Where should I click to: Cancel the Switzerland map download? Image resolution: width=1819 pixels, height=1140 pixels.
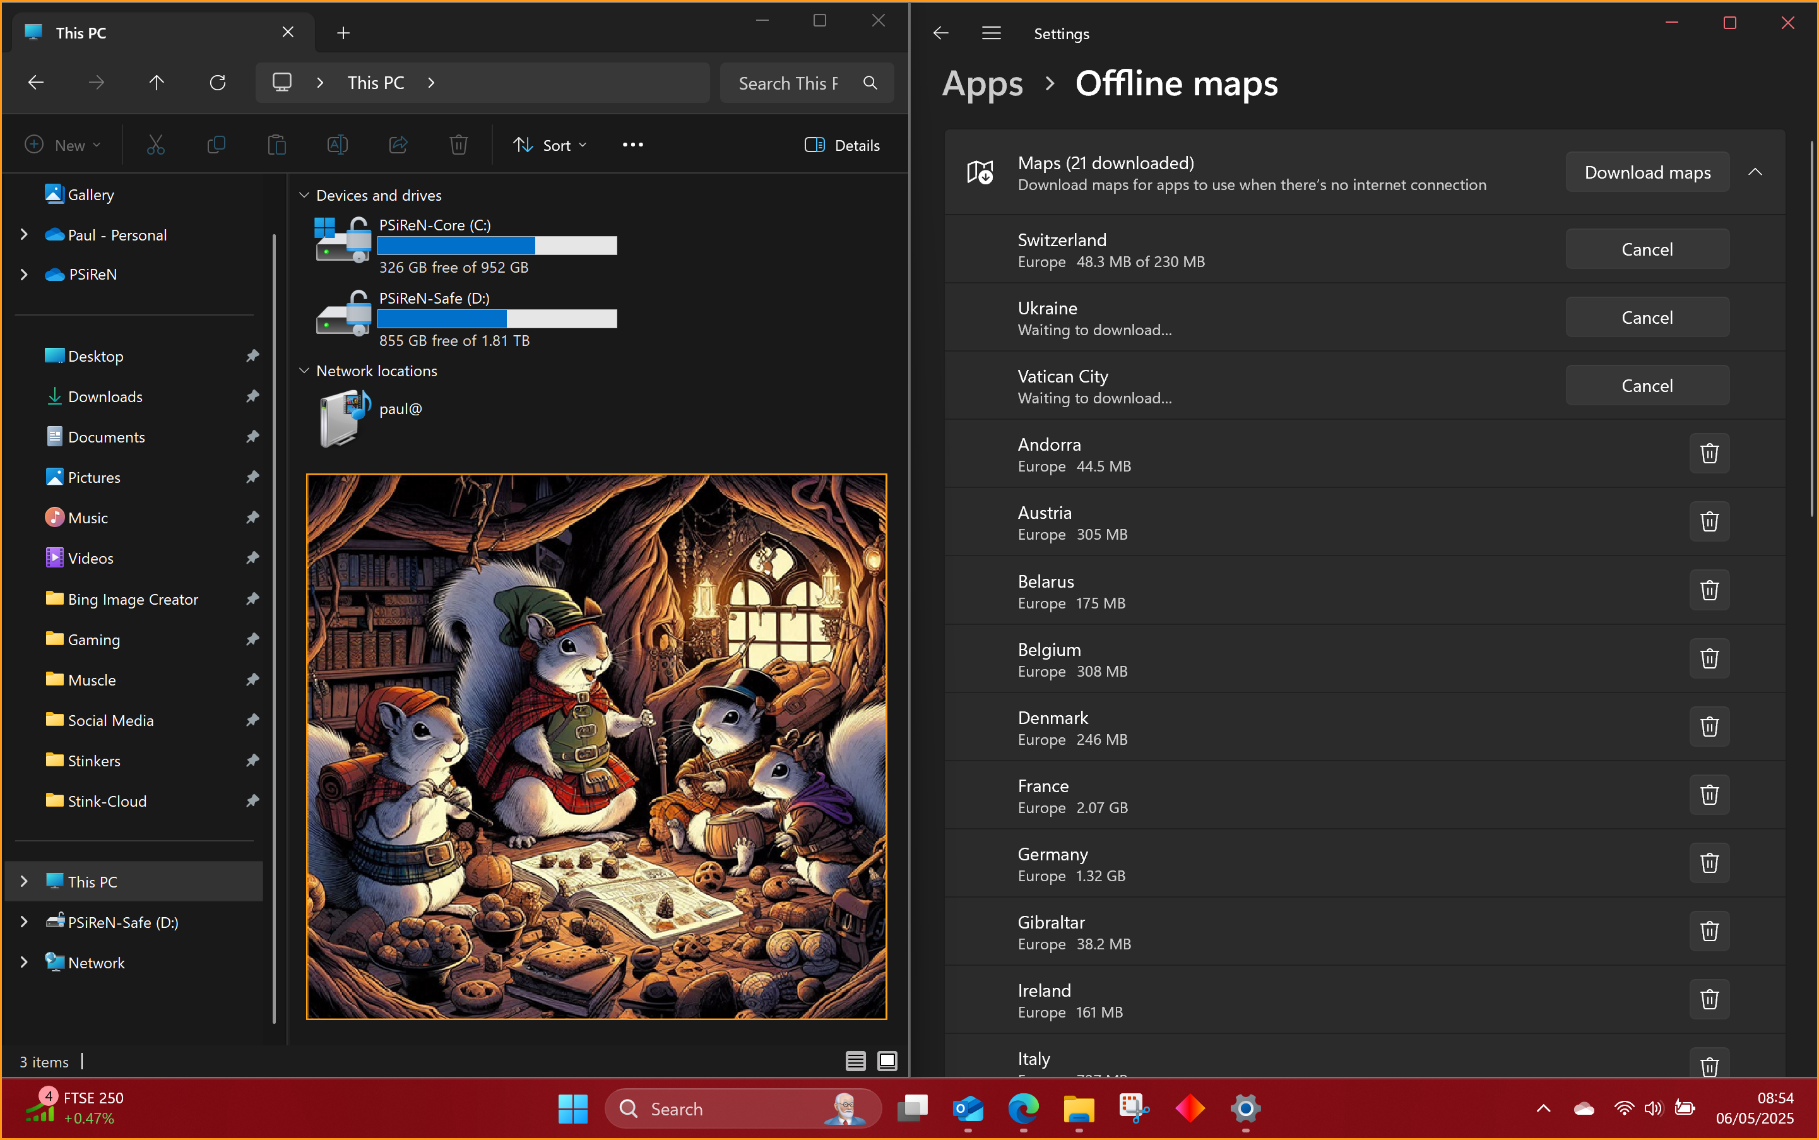(x=1647, y=249)
